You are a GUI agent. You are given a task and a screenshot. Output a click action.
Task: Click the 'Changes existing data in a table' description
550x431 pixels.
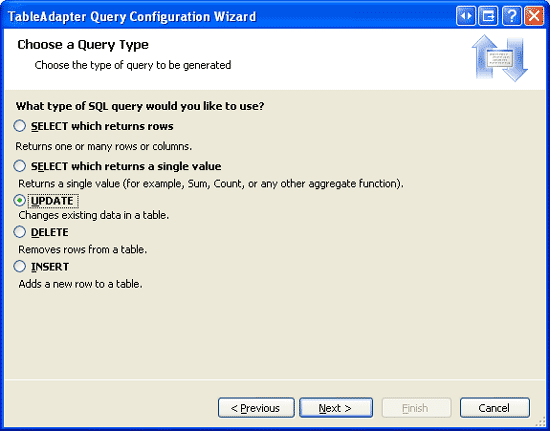(94, 215)
